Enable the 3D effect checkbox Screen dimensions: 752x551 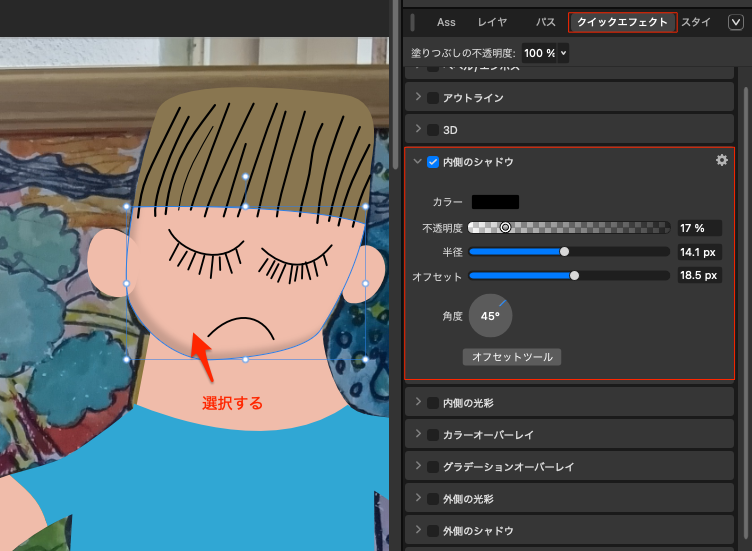(433, 130)
